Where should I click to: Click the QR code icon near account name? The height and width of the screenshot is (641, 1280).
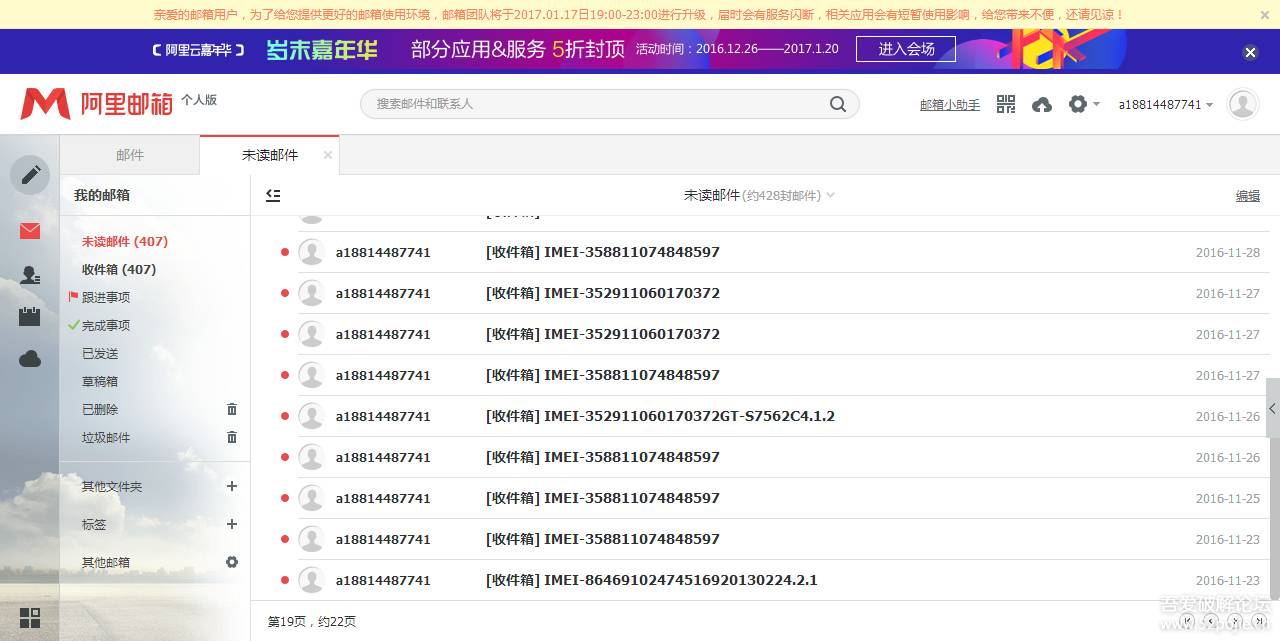1005,103
